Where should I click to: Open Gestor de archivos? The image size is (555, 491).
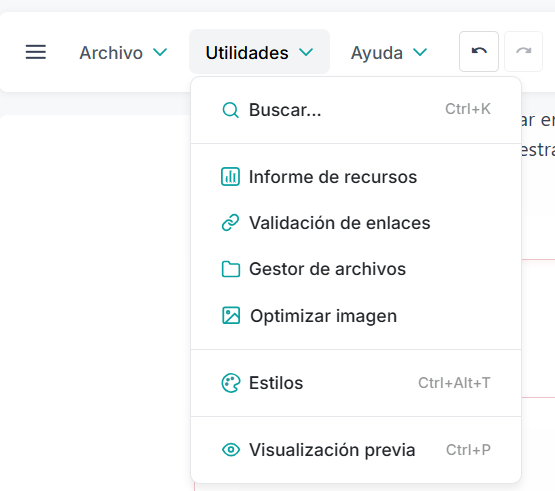(356, 269)
